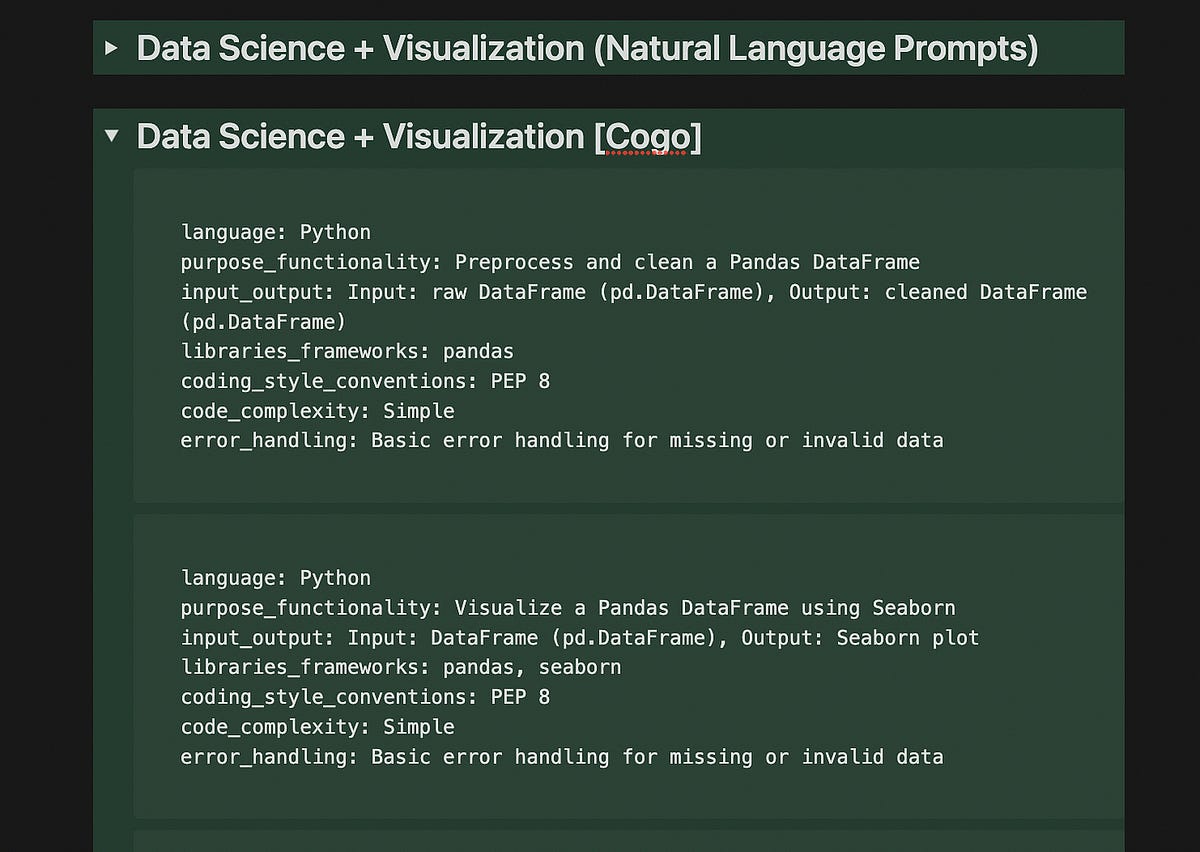Click the error_handling line in second code block
This screenshot has width=1200, height=852.
click(x=562, y=757)
